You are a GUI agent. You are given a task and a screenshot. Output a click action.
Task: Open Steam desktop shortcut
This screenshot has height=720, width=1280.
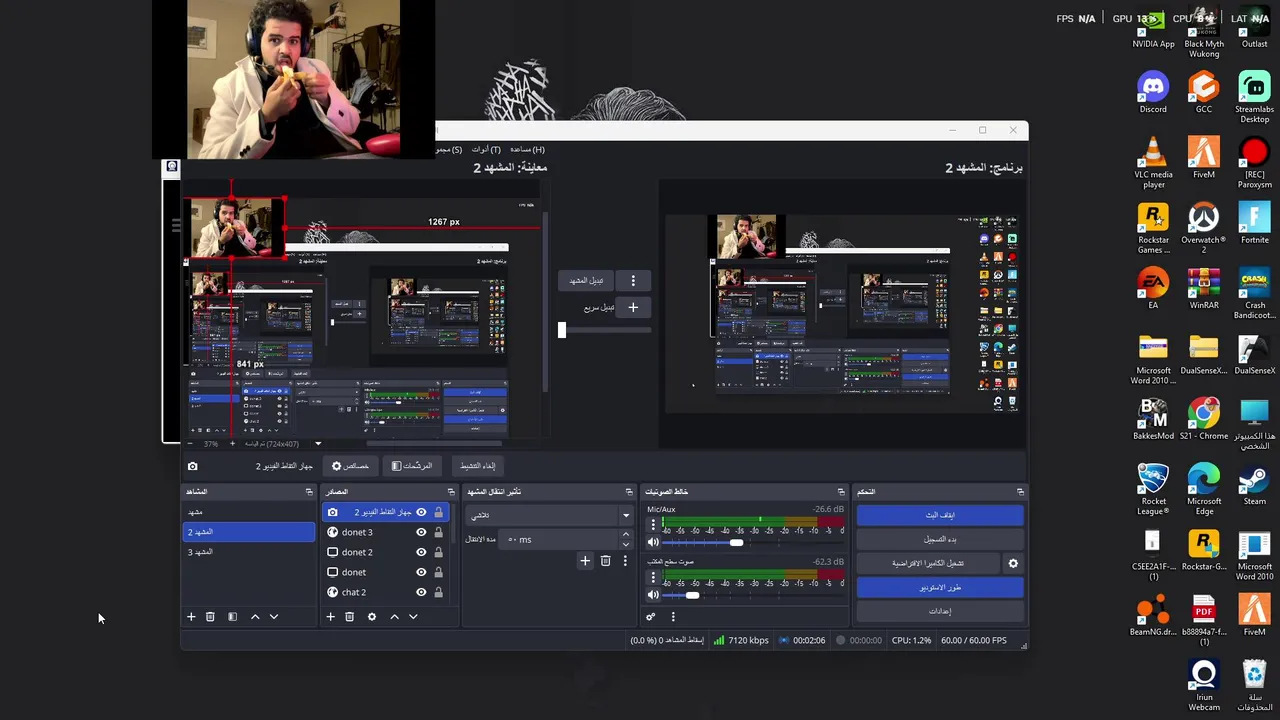pos(1254,485)
